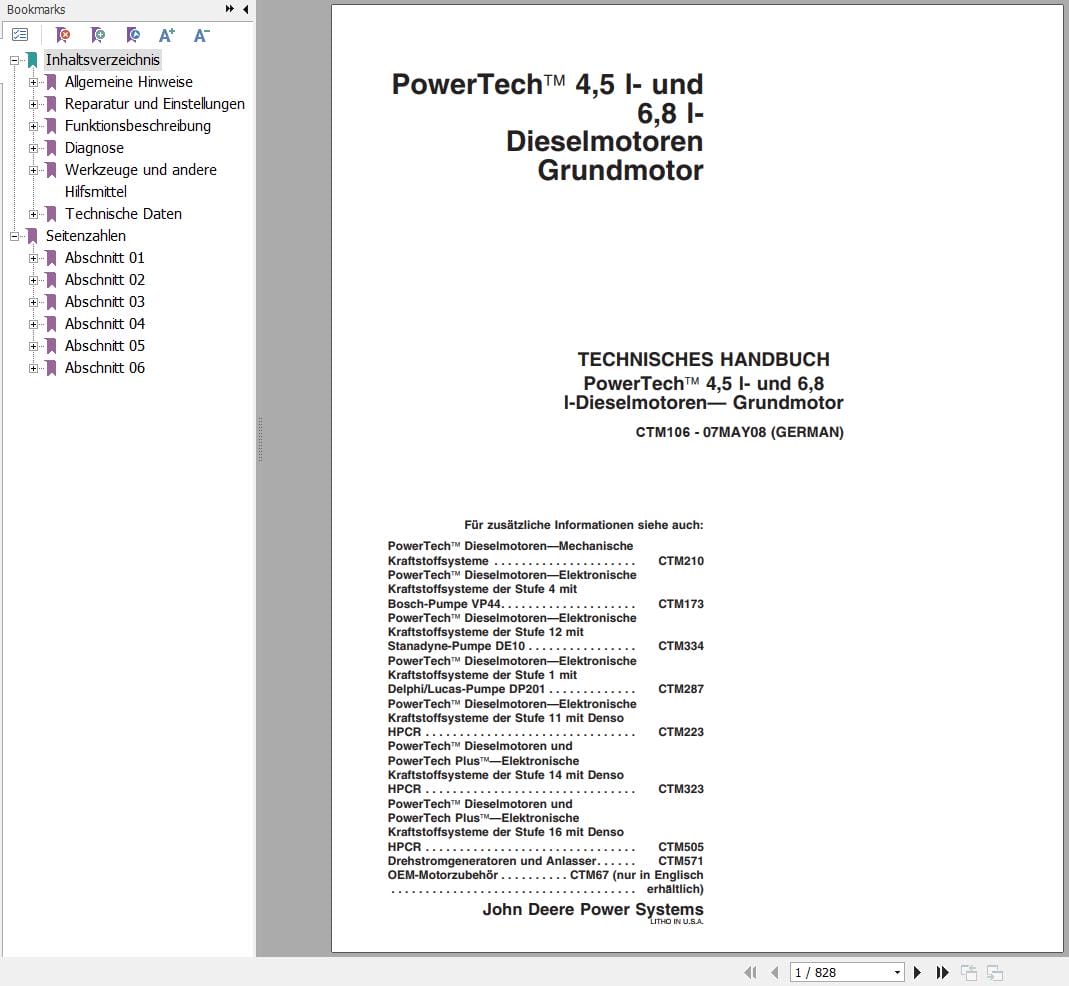1069x986 pixels.
Task: Expand all bookmarks with double-arrow icon
Action: tap(230, 9)
